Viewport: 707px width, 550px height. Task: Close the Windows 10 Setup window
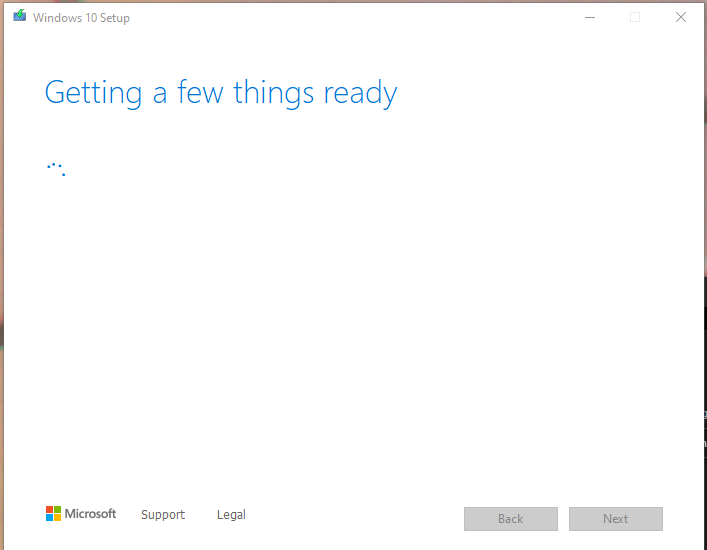tap(681, 18)
